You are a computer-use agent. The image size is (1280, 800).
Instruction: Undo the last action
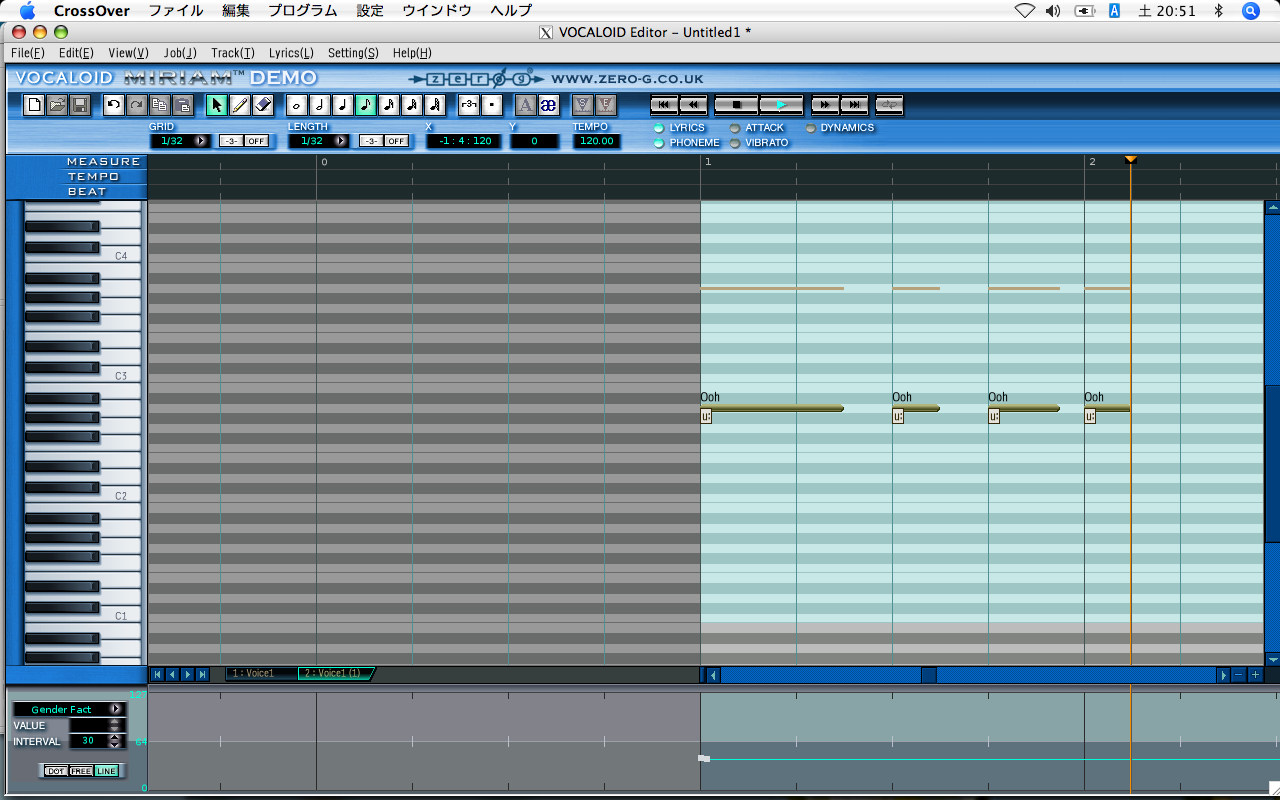click(x=113, y=105)
